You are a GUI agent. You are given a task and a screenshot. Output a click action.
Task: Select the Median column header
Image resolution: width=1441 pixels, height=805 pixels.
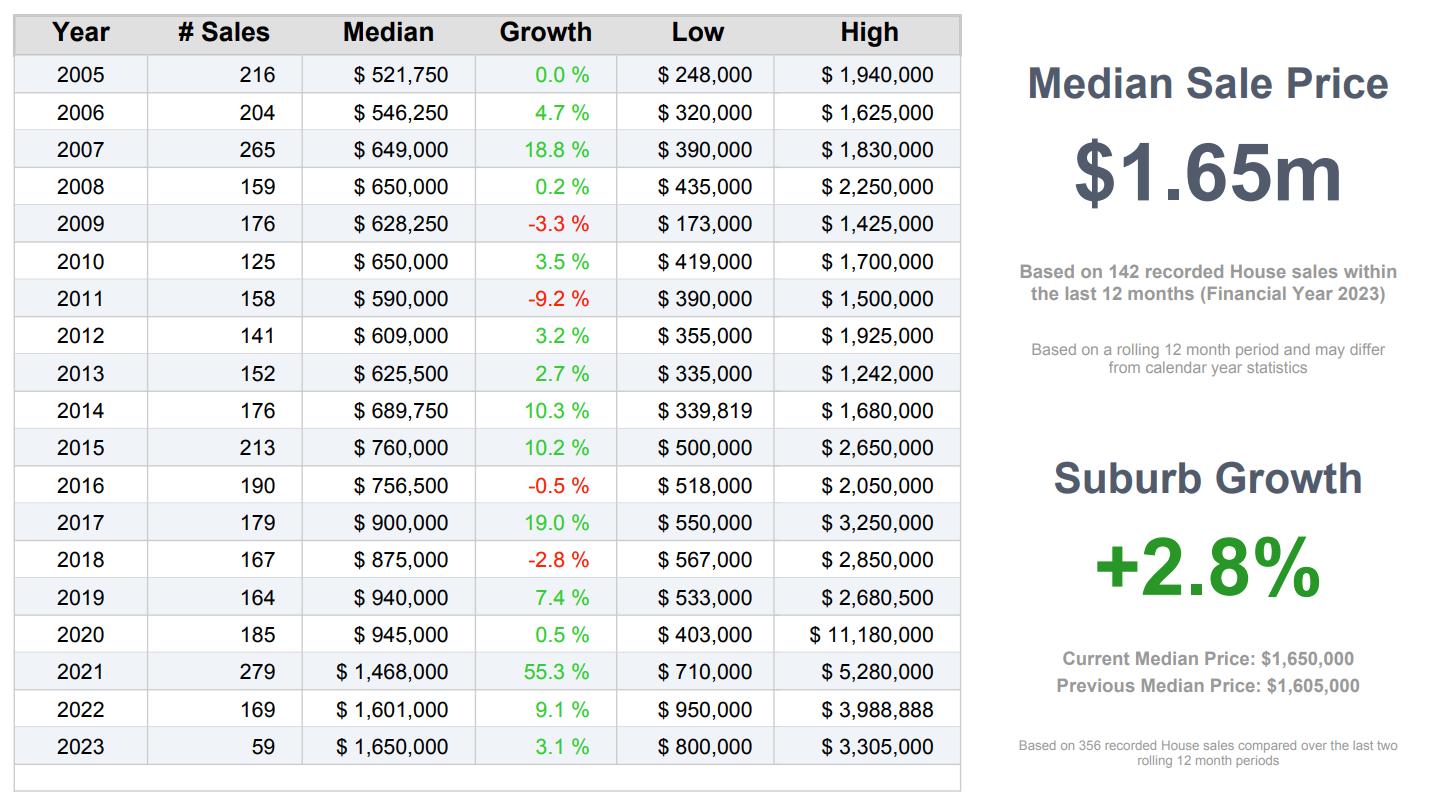[388, 33]
